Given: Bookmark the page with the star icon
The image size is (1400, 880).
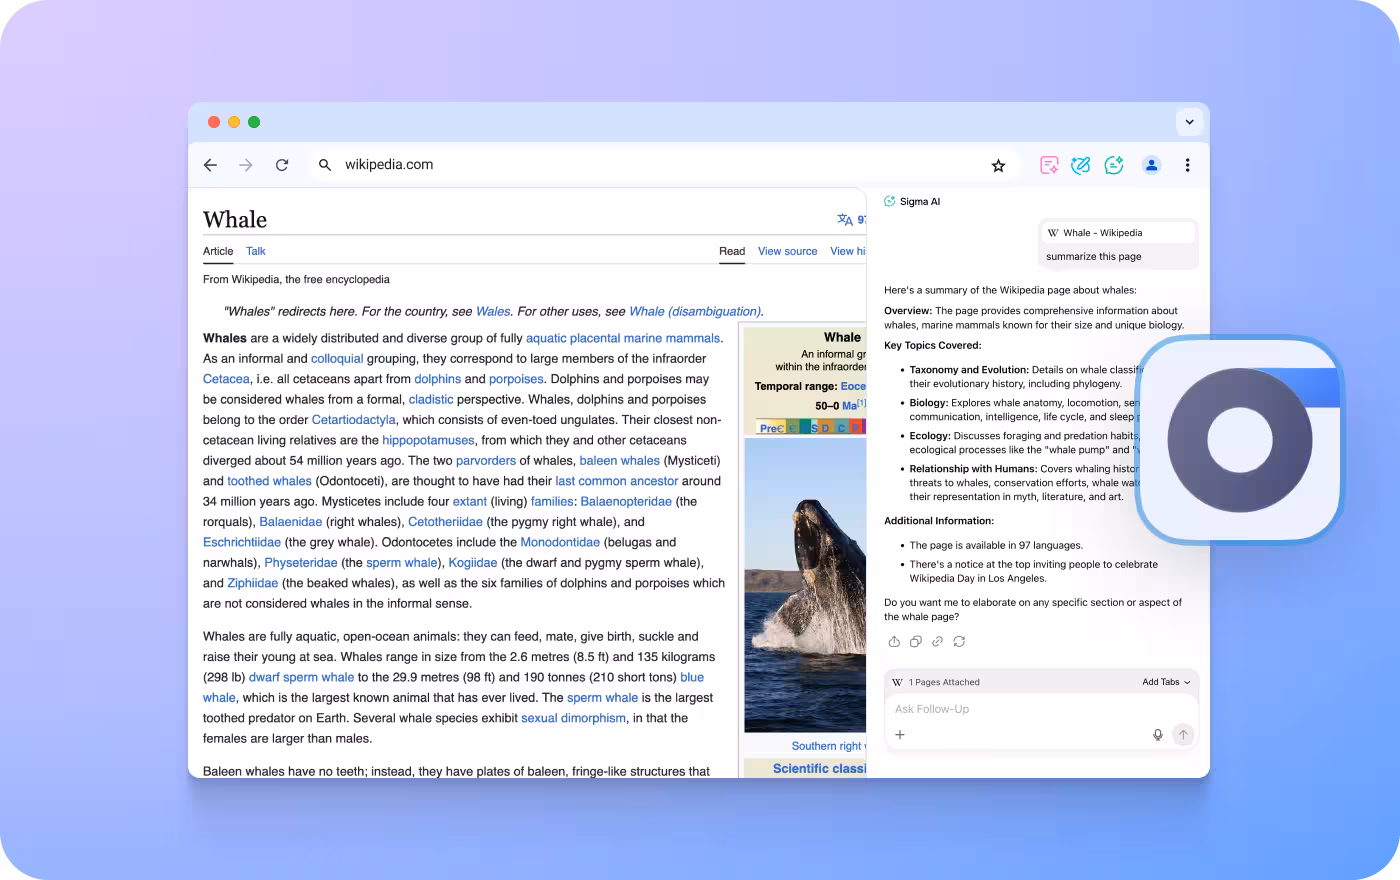Looking at the screenshot, I should coord(998,166).
